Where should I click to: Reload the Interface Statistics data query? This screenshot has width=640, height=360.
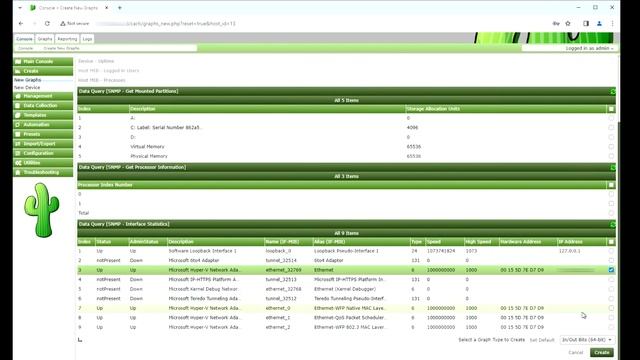(613, 224)
